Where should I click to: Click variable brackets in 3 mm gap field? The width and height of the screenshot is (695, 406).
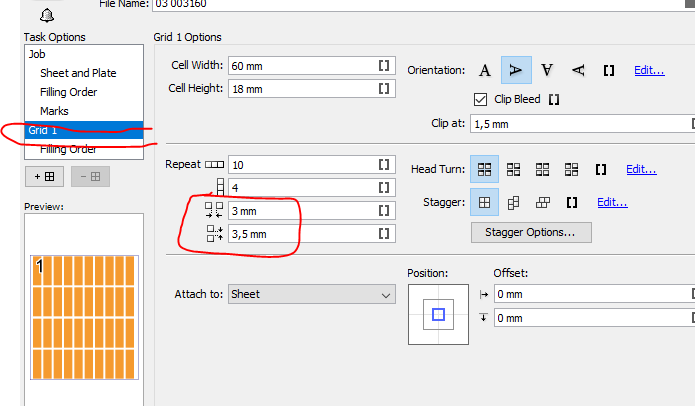(384, 211)
